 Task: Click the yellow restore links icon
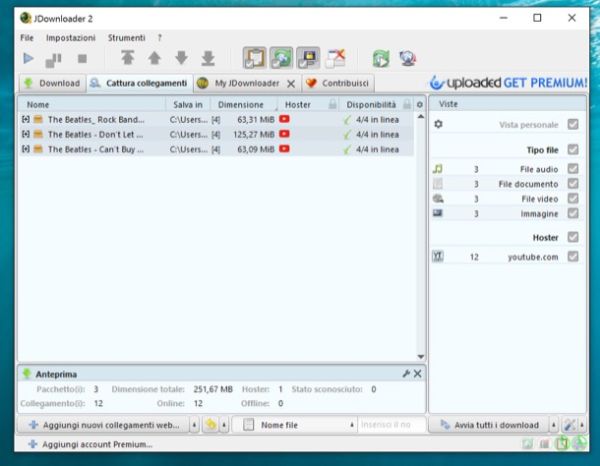click(211, 424)
